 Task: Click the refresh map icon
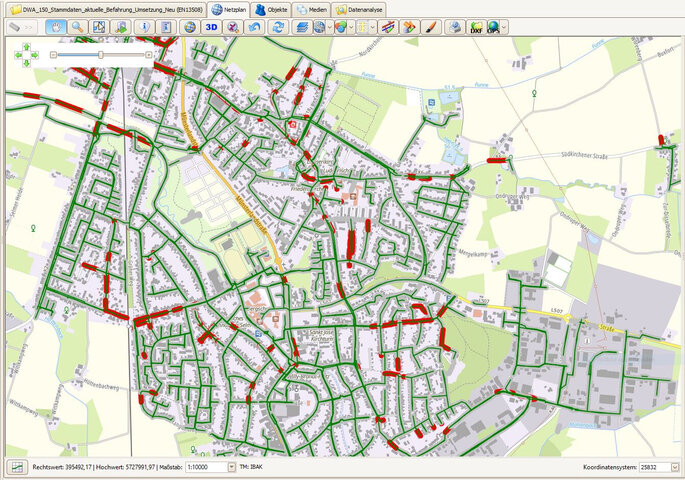pyautogui.click(x=278, y=27)
